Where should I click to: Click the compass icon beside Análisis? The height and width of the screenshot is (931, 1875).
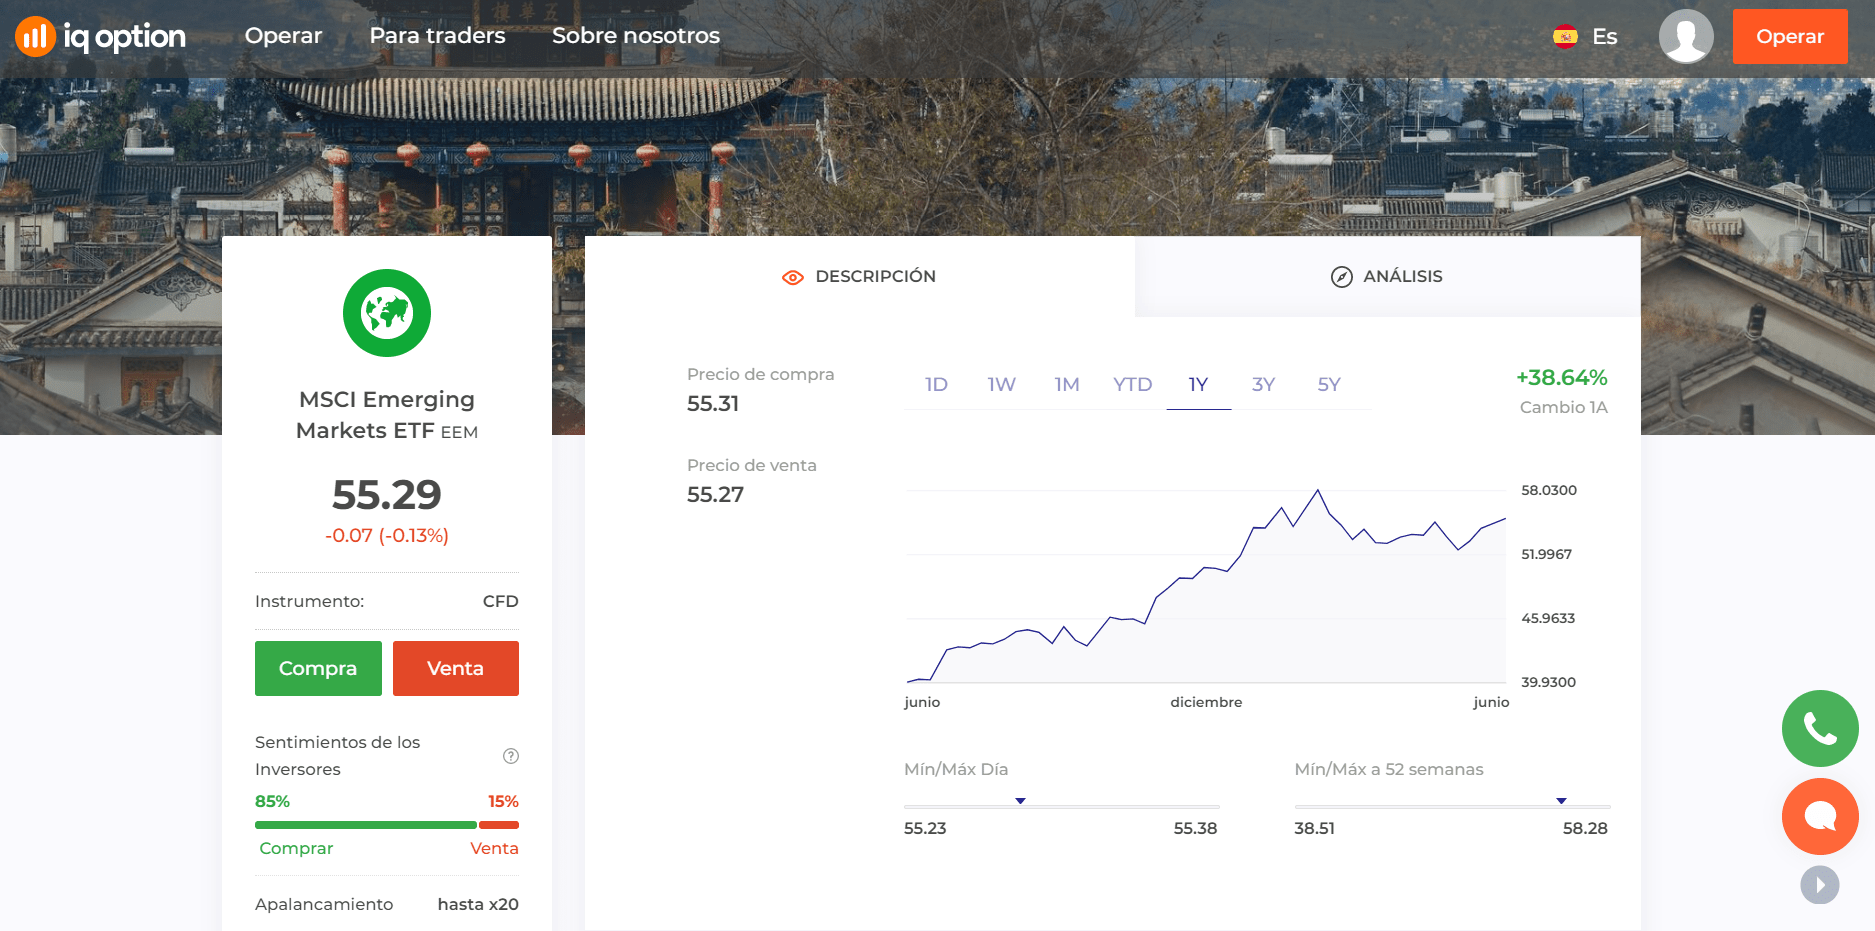click(x=1342, y=277)
